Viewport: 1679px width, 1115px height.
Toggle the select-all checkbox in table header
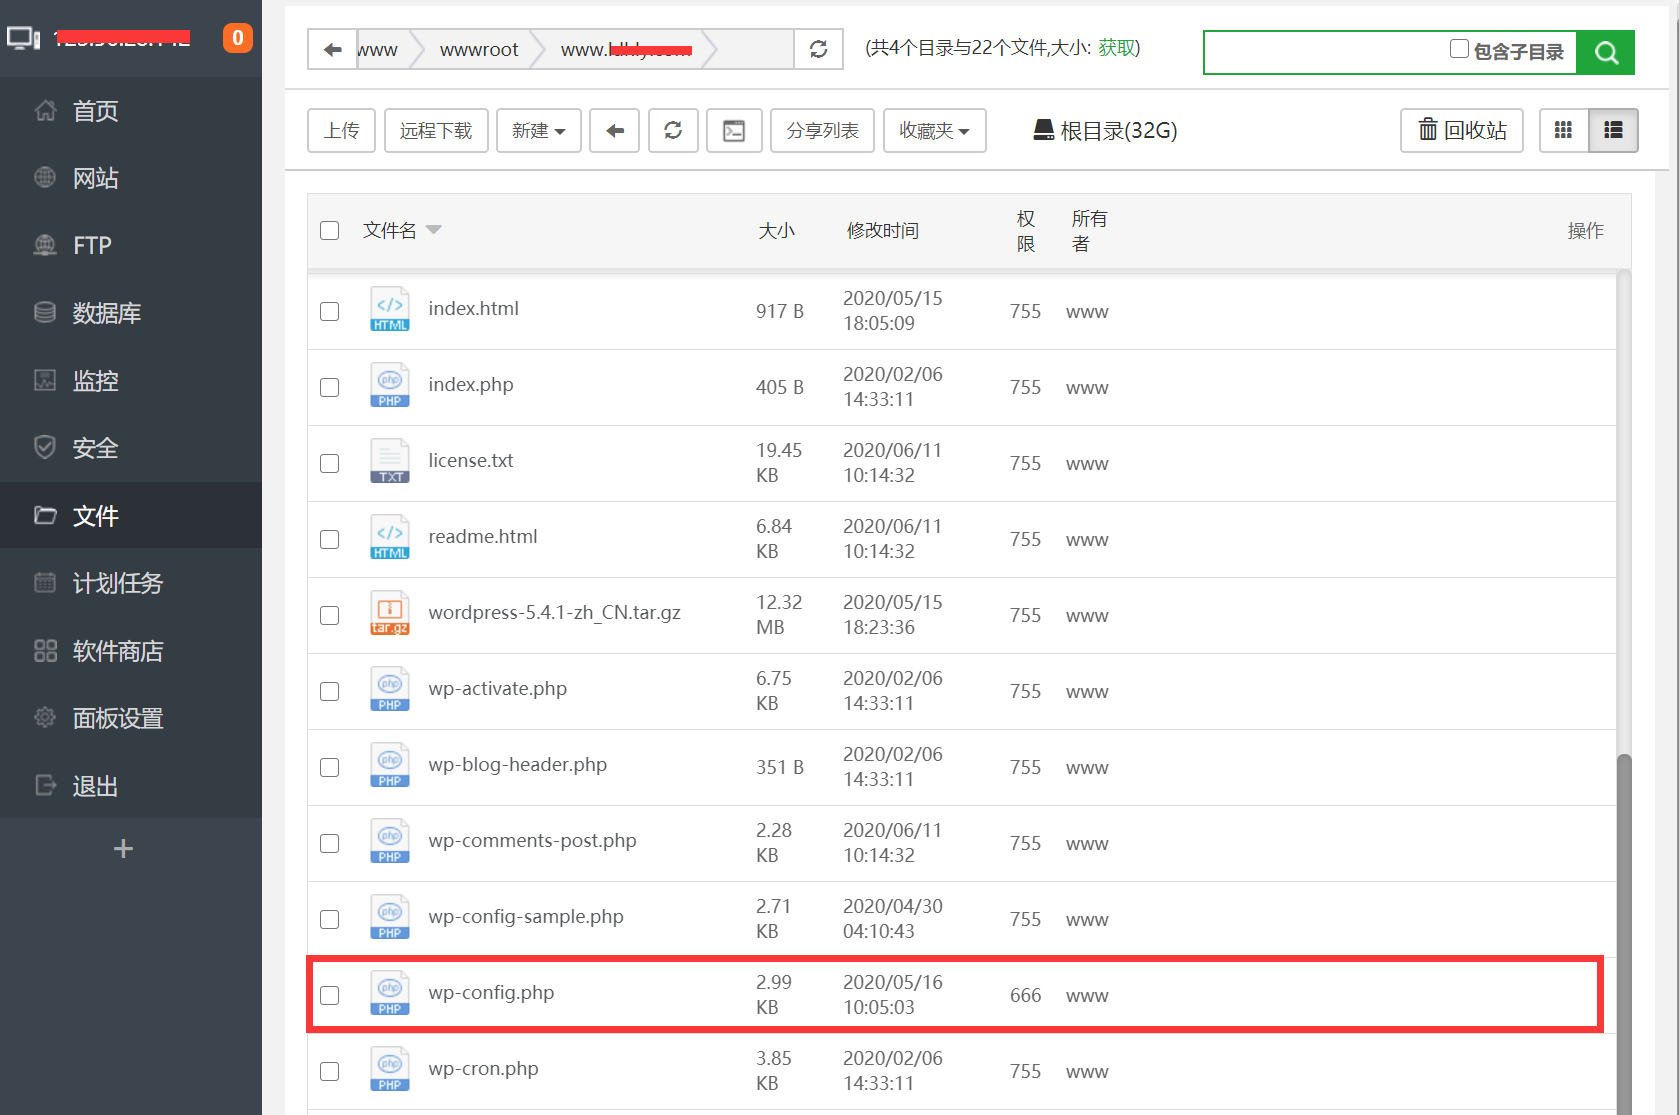pyautogui.click(x=330, y=231)
